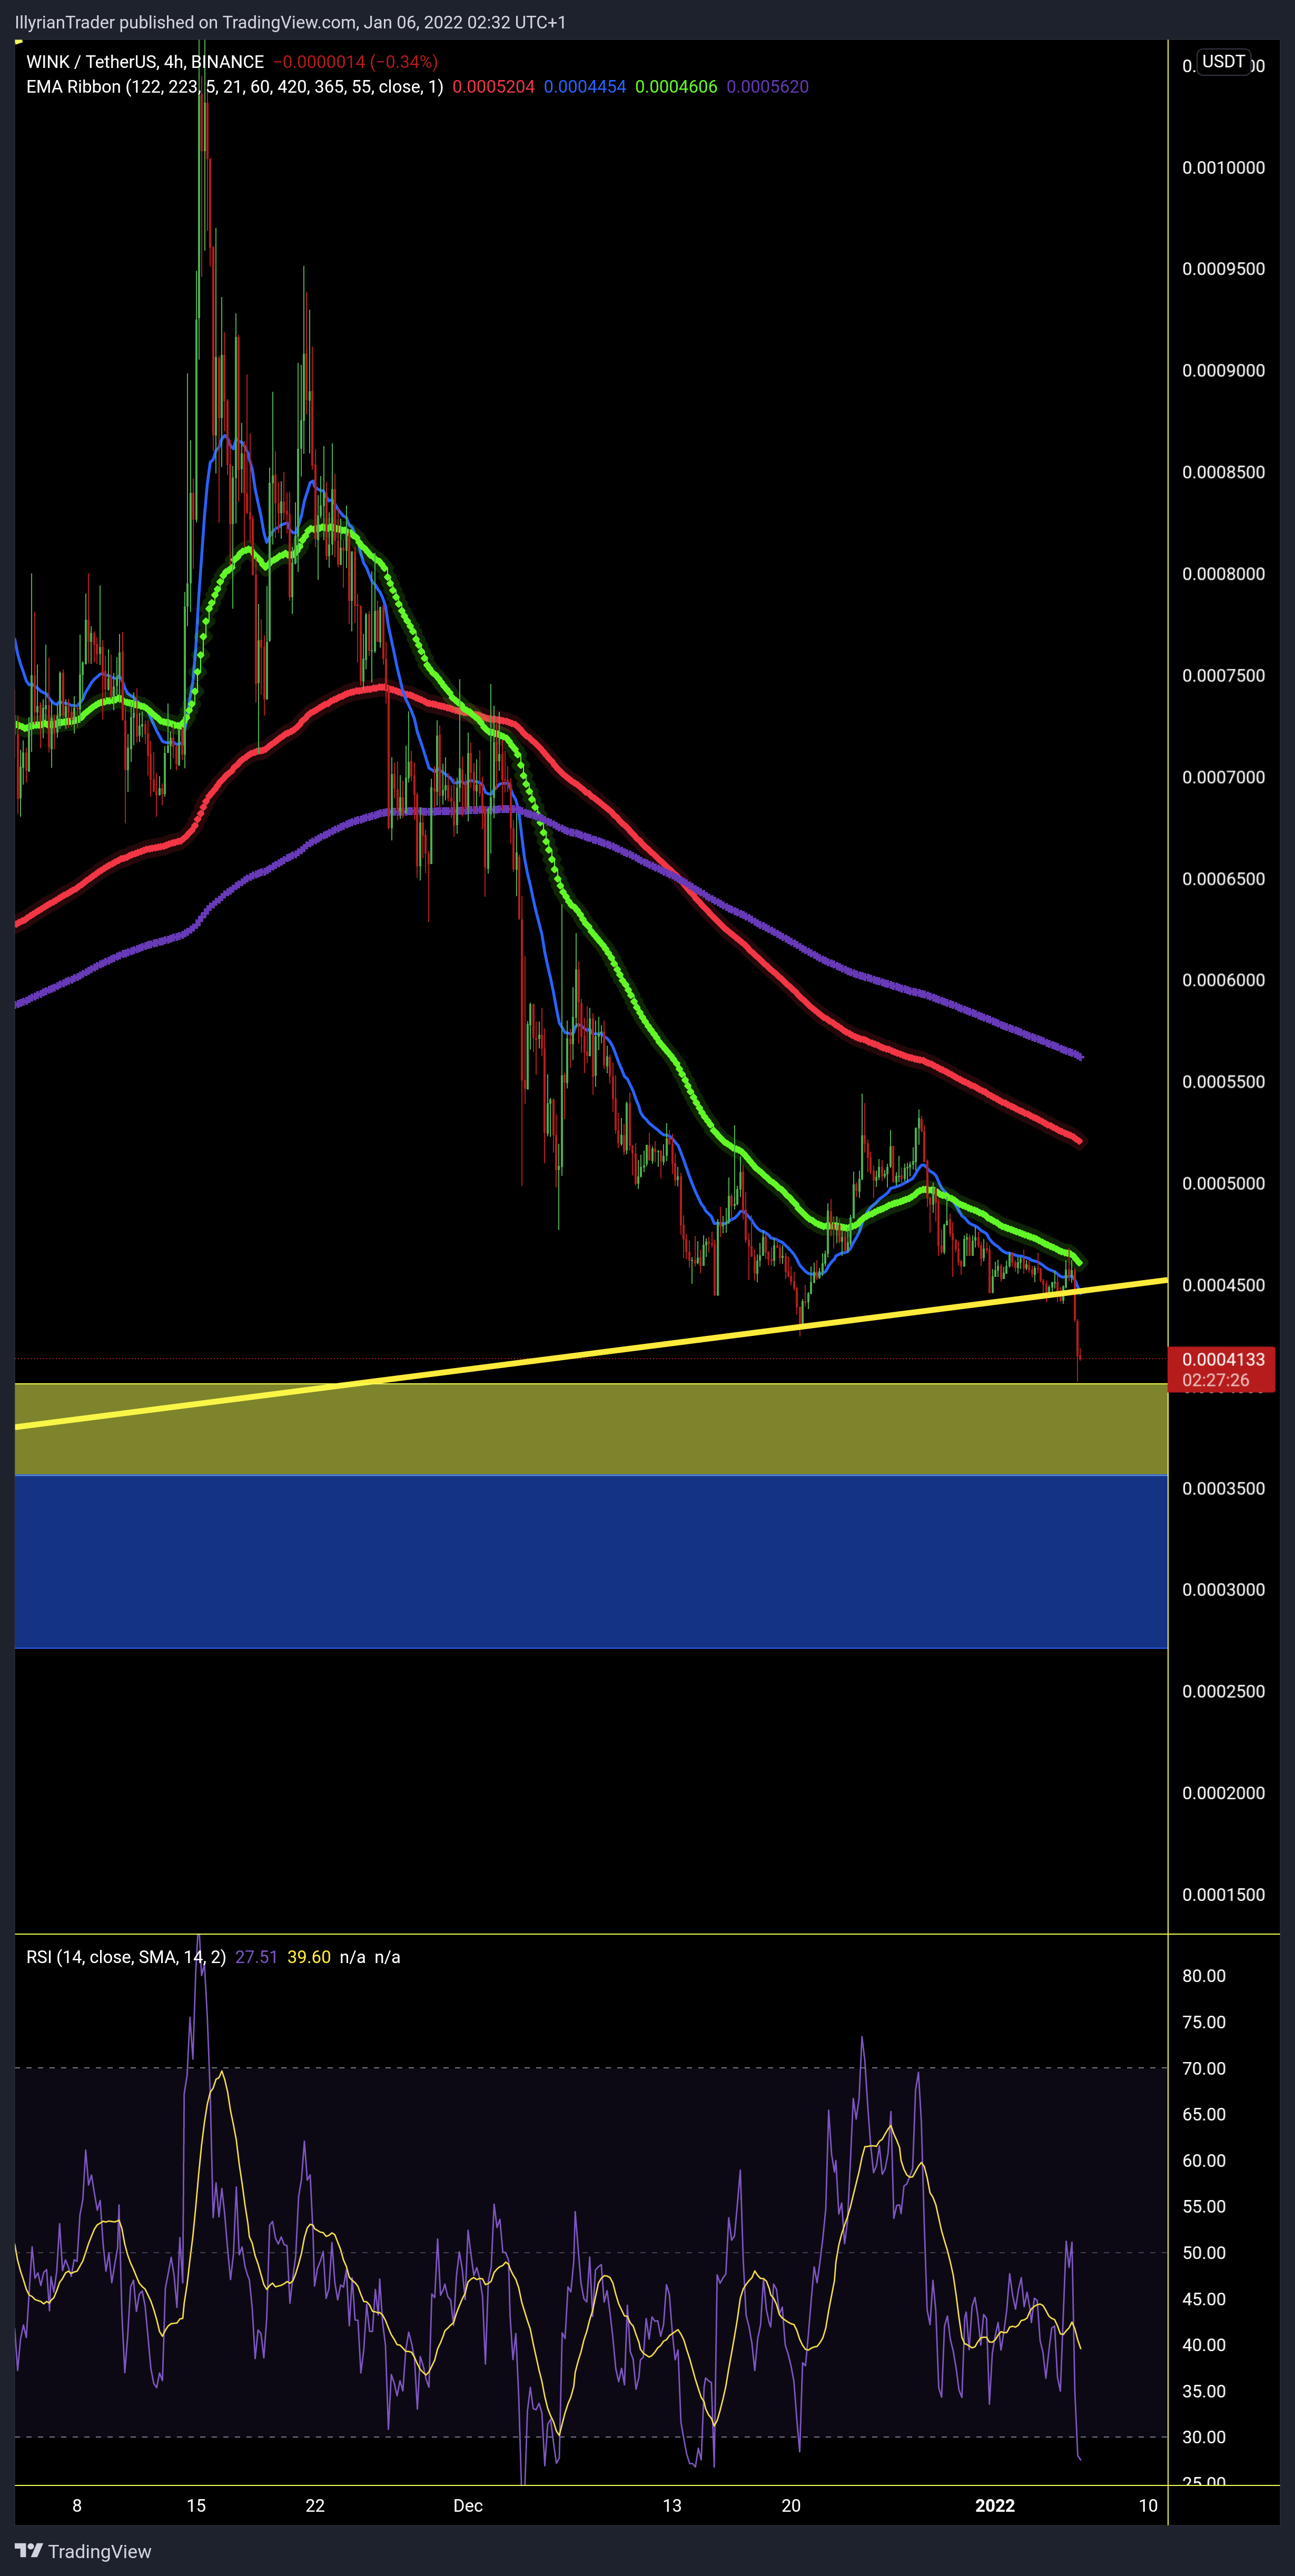Click the countdown timer 02:27:26
The height and width of the screenshot is (2576, 1295).
pyautogui.click(x=1216, y=1380)
